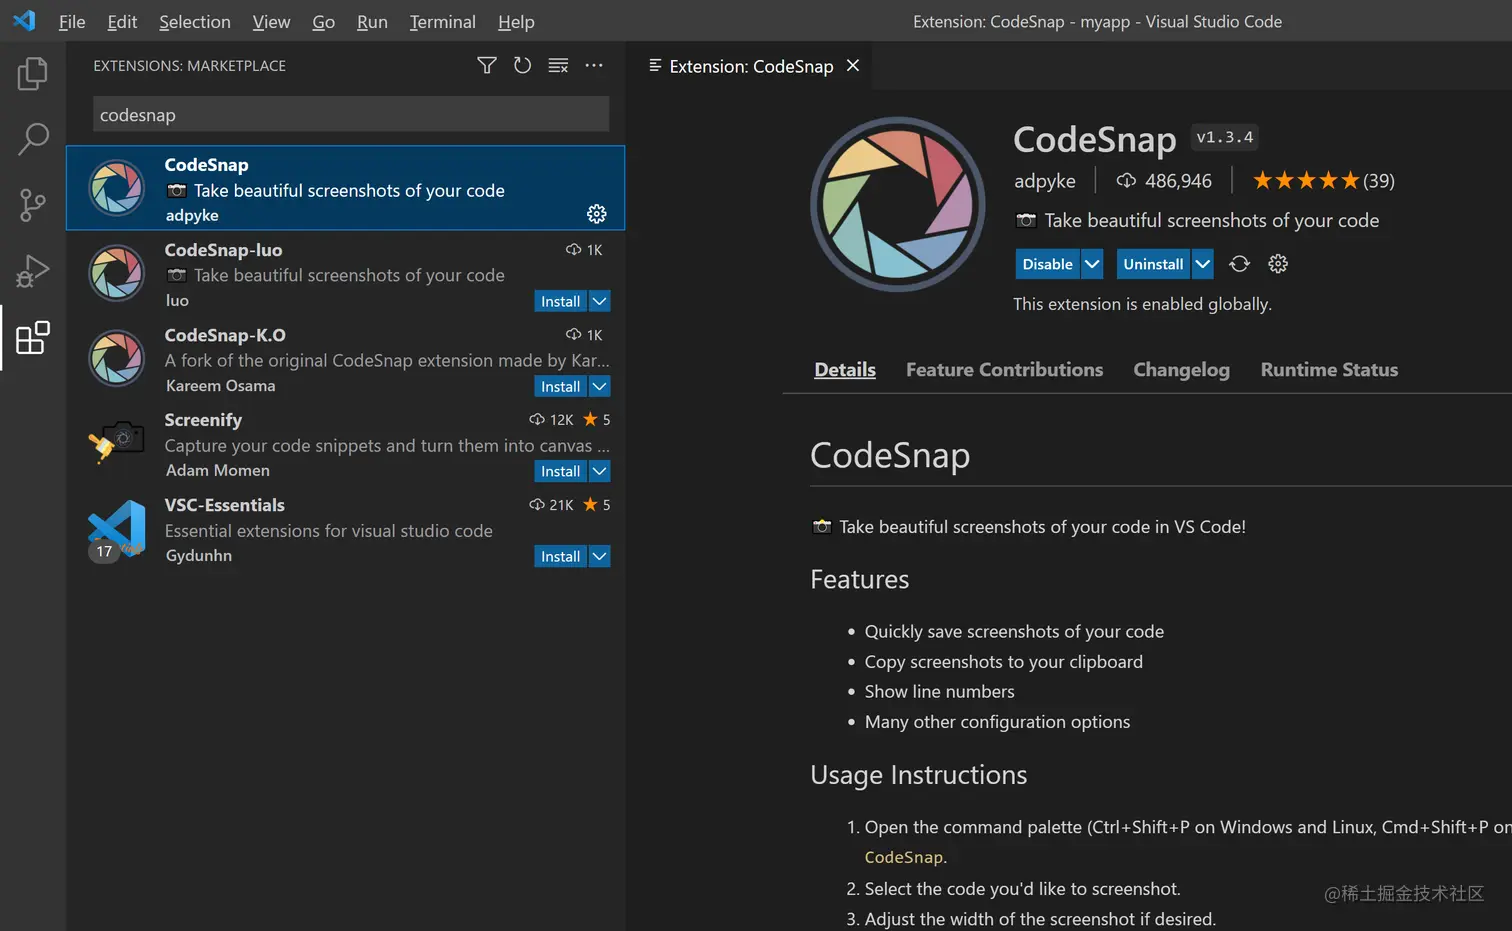Open Install dropdown arrow for CodeSnap-luo

coord(600,301)
